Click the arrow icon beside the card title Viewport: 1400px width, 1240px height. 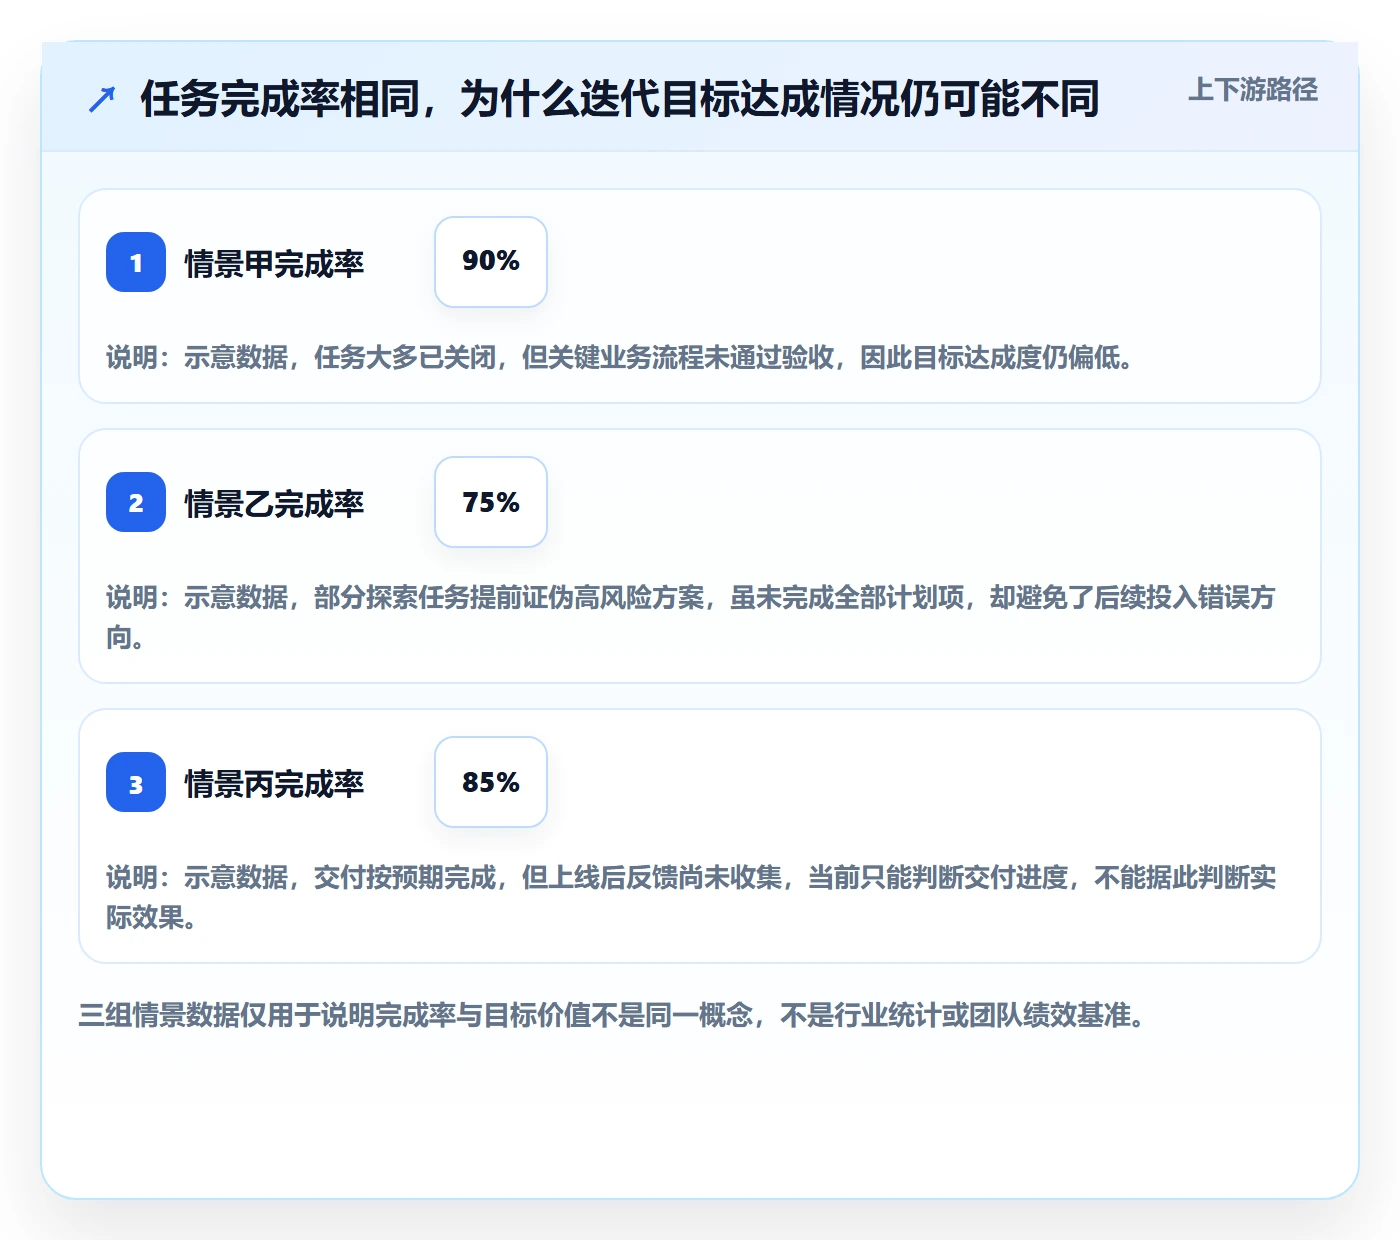coord(102,99)
